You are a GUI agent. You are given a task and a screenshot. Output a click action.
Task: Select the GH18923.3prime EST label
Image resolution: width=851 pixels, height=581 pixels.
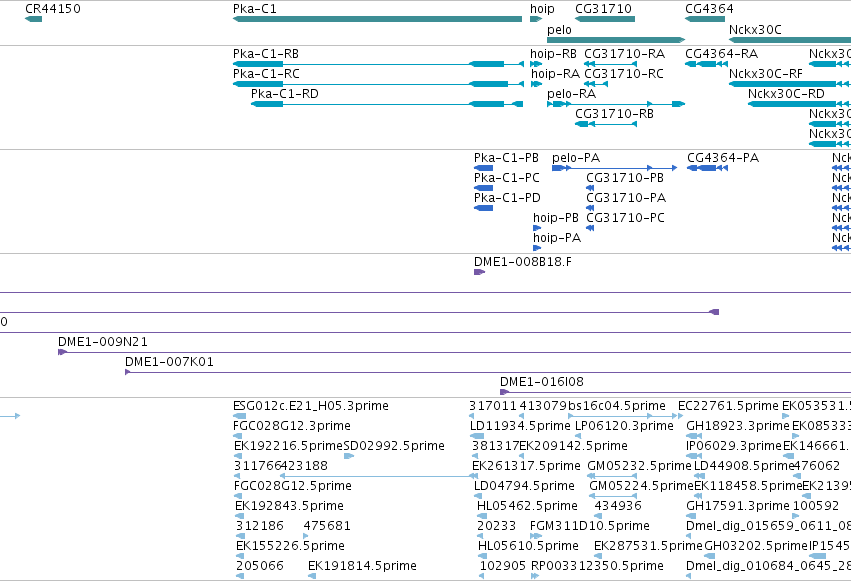738,426
